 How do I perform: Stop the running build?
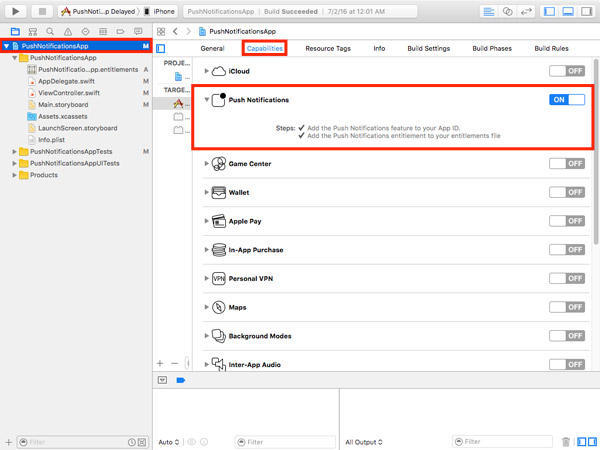click(x=42, y=11)
